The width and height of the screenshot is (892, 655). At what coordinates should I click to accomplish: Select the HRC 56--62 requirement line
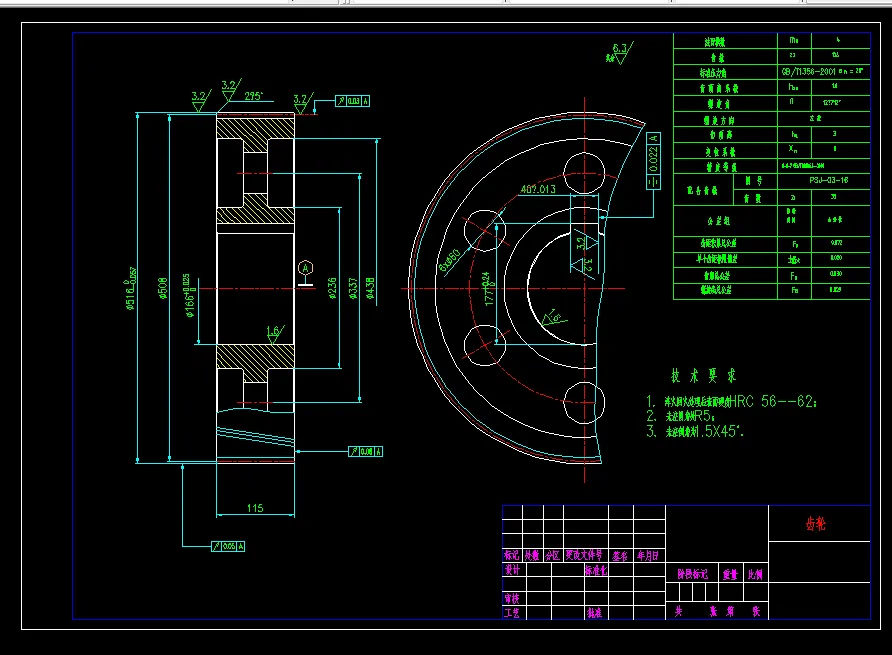pyautogui.click(x=732, y=402)
